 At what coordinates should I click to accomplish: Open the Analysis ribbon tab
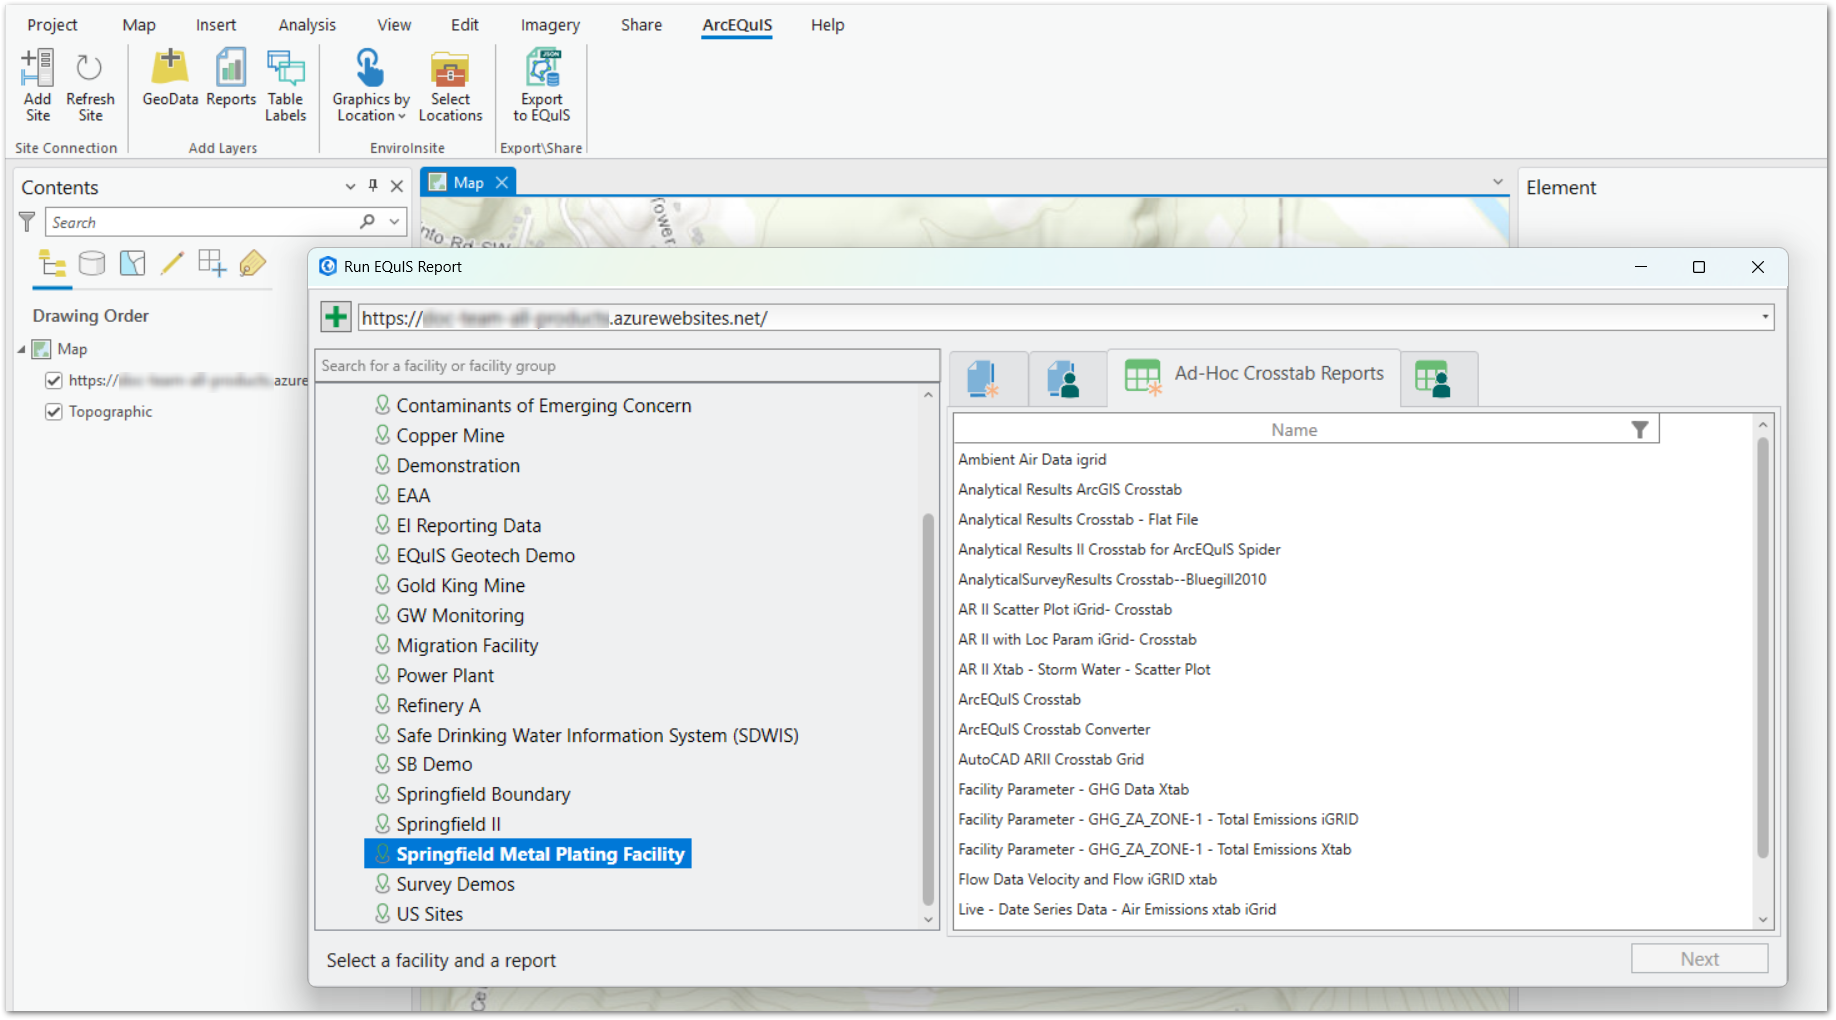pos(307,25)
